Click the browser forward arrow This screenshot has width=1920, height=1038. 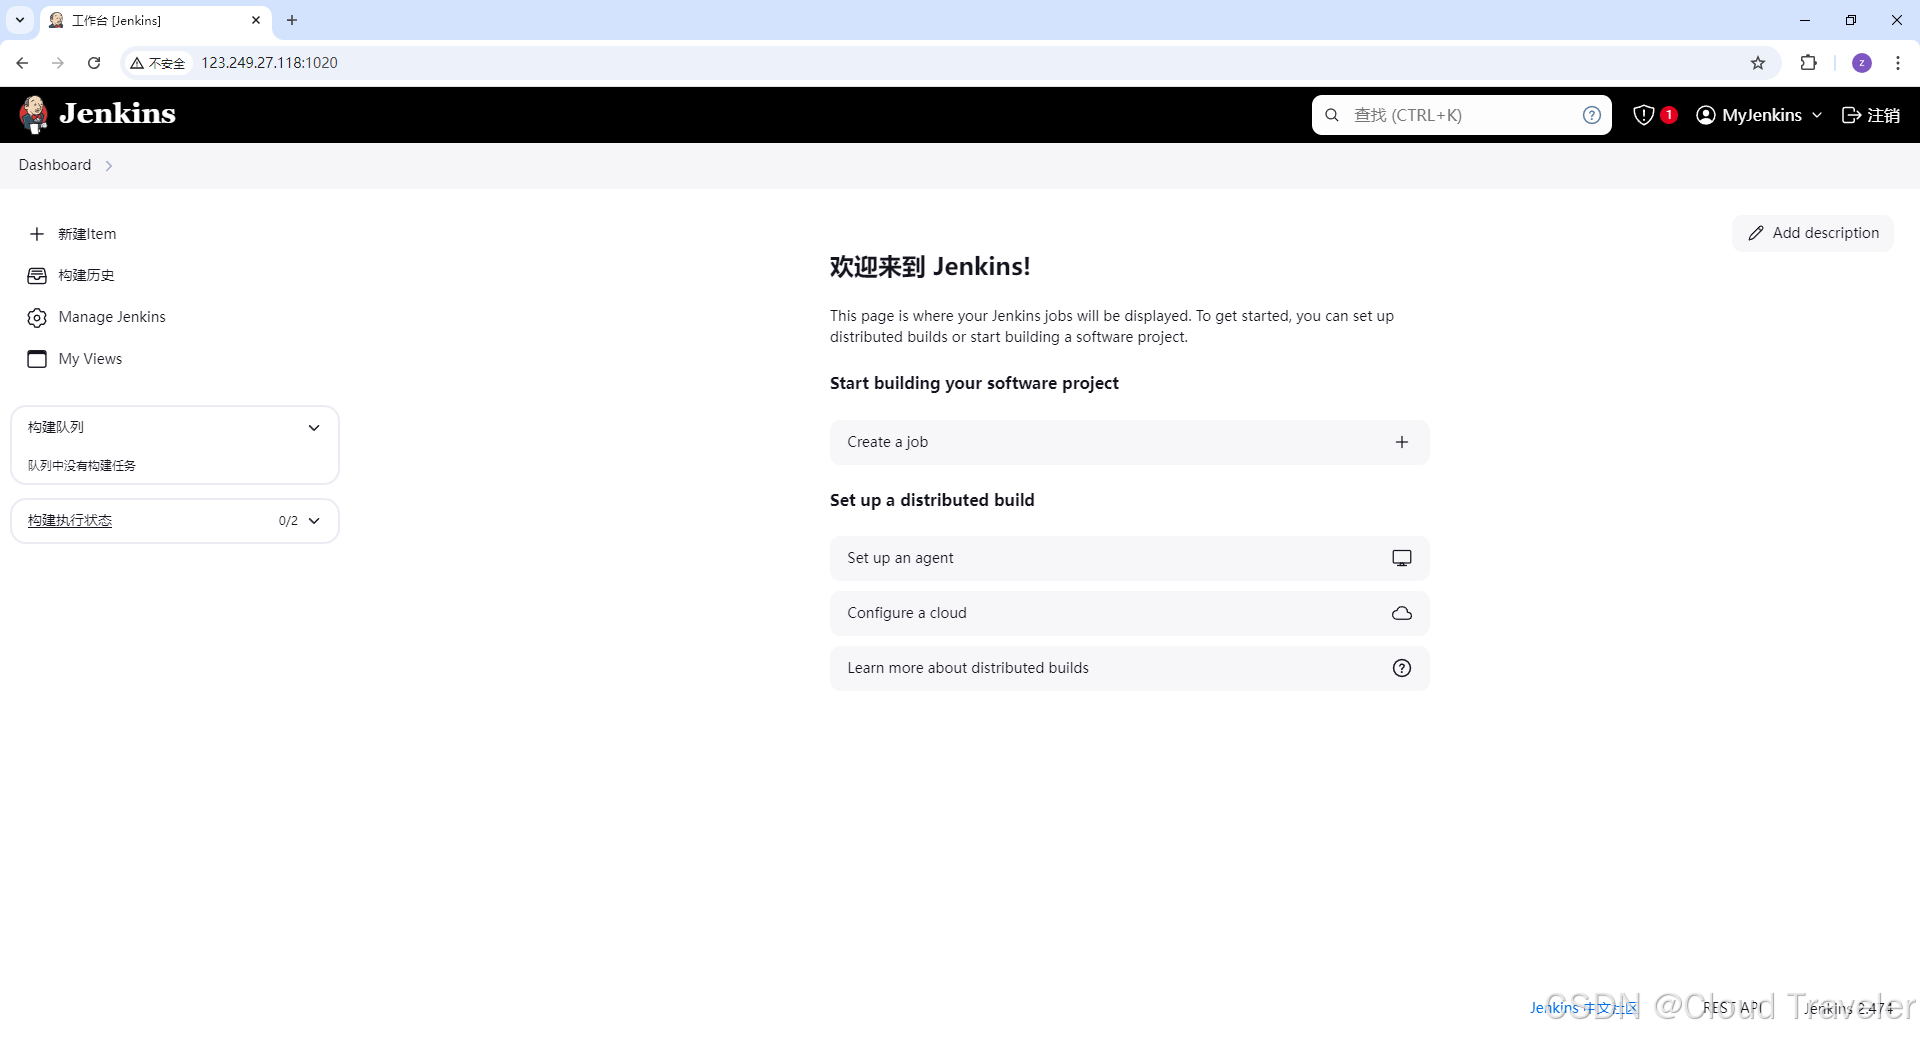point(58,63)
